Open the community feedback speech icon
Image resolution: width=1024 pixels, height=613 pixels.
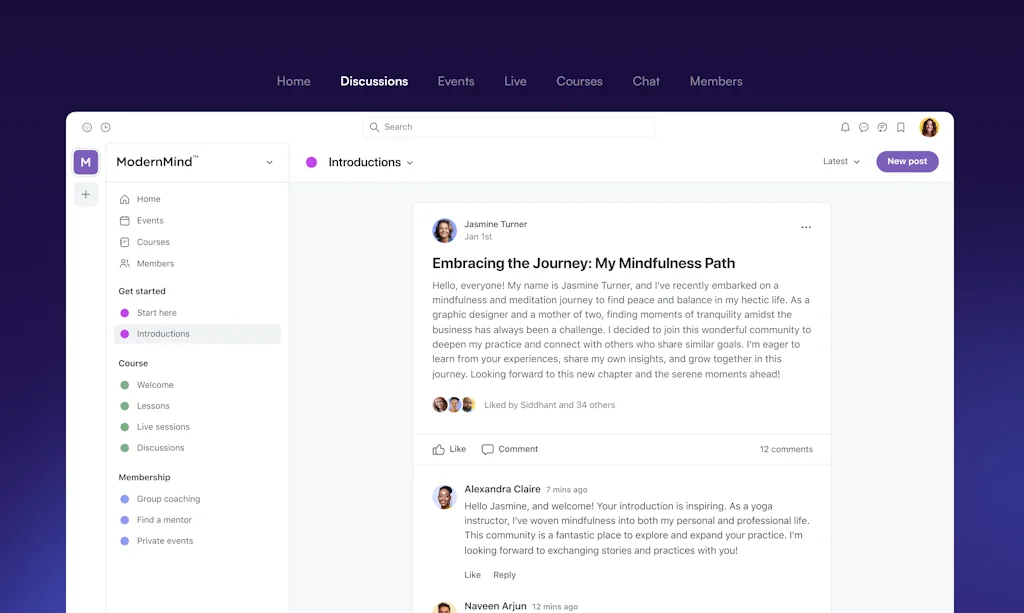tap(881, 127)
